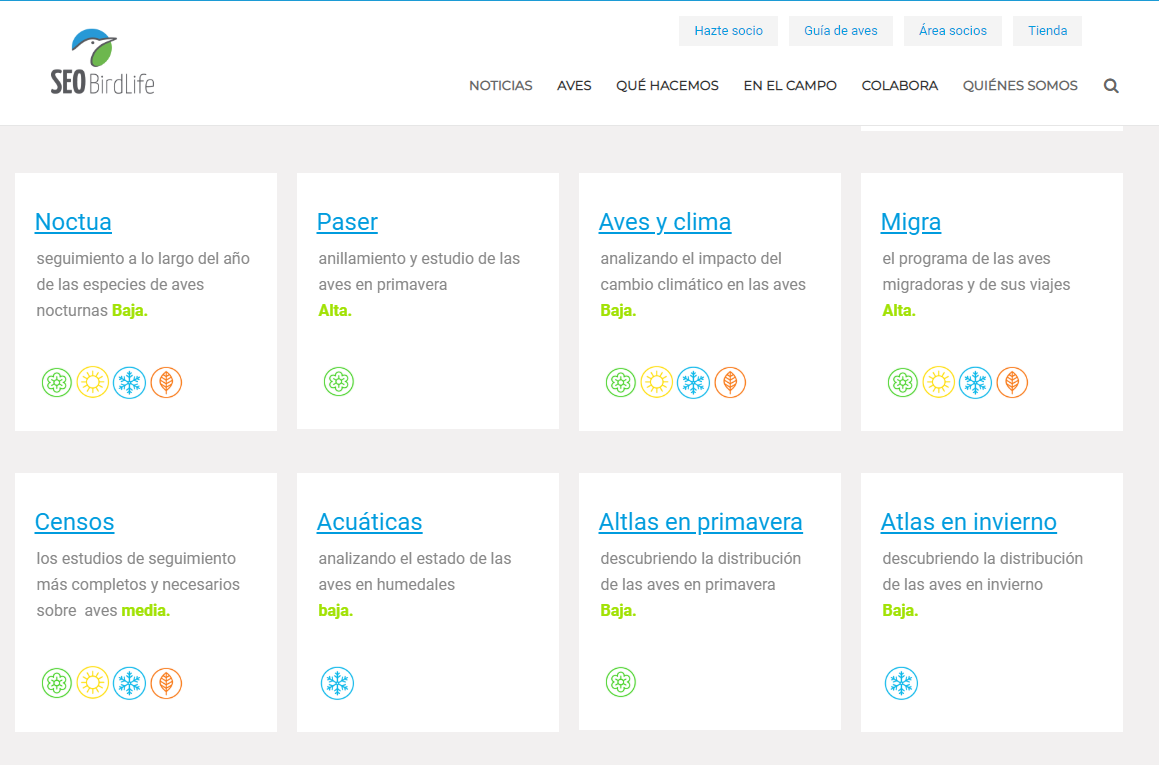Click the summer sun icon in Noctua card
1159x765 pixels.
[x=93, y=382]
